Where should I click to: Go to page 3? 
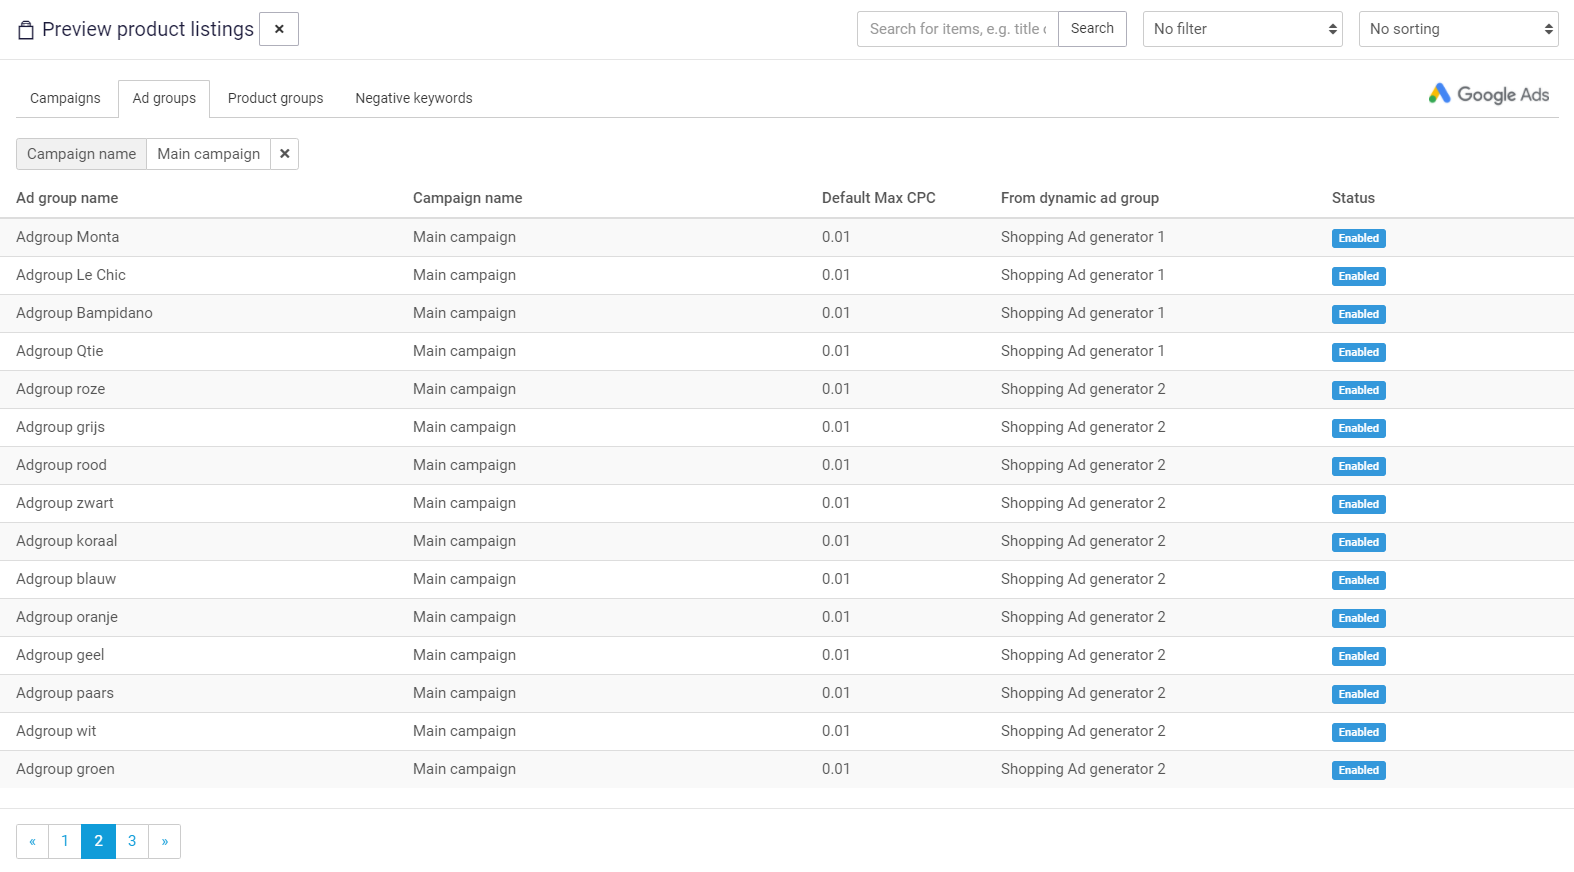(x=132, y=841)
